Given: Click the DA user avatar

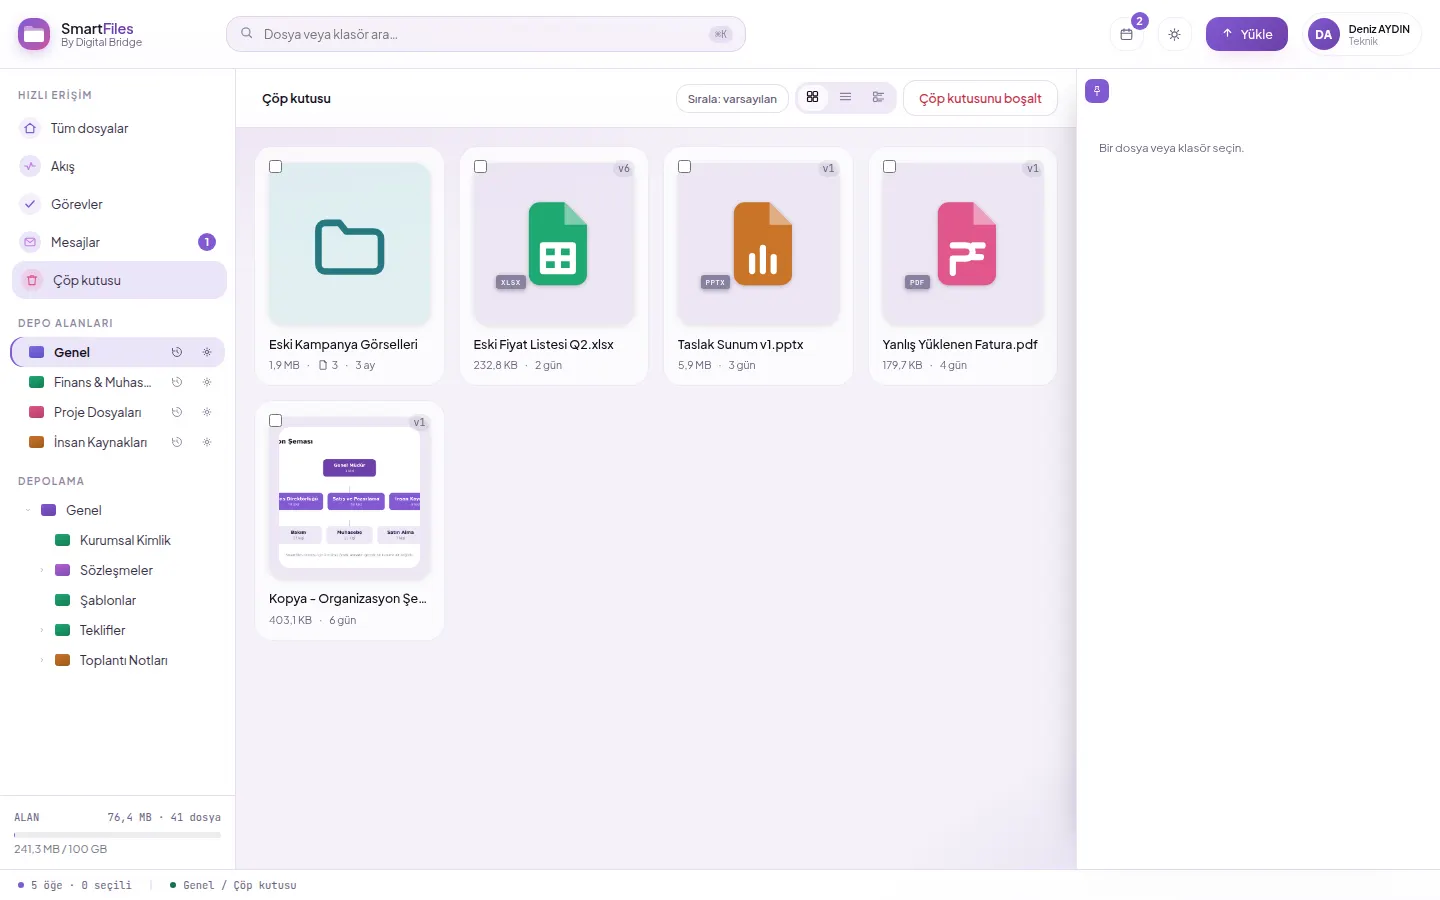Looking at the screenshot, I should click(1324, 34).
